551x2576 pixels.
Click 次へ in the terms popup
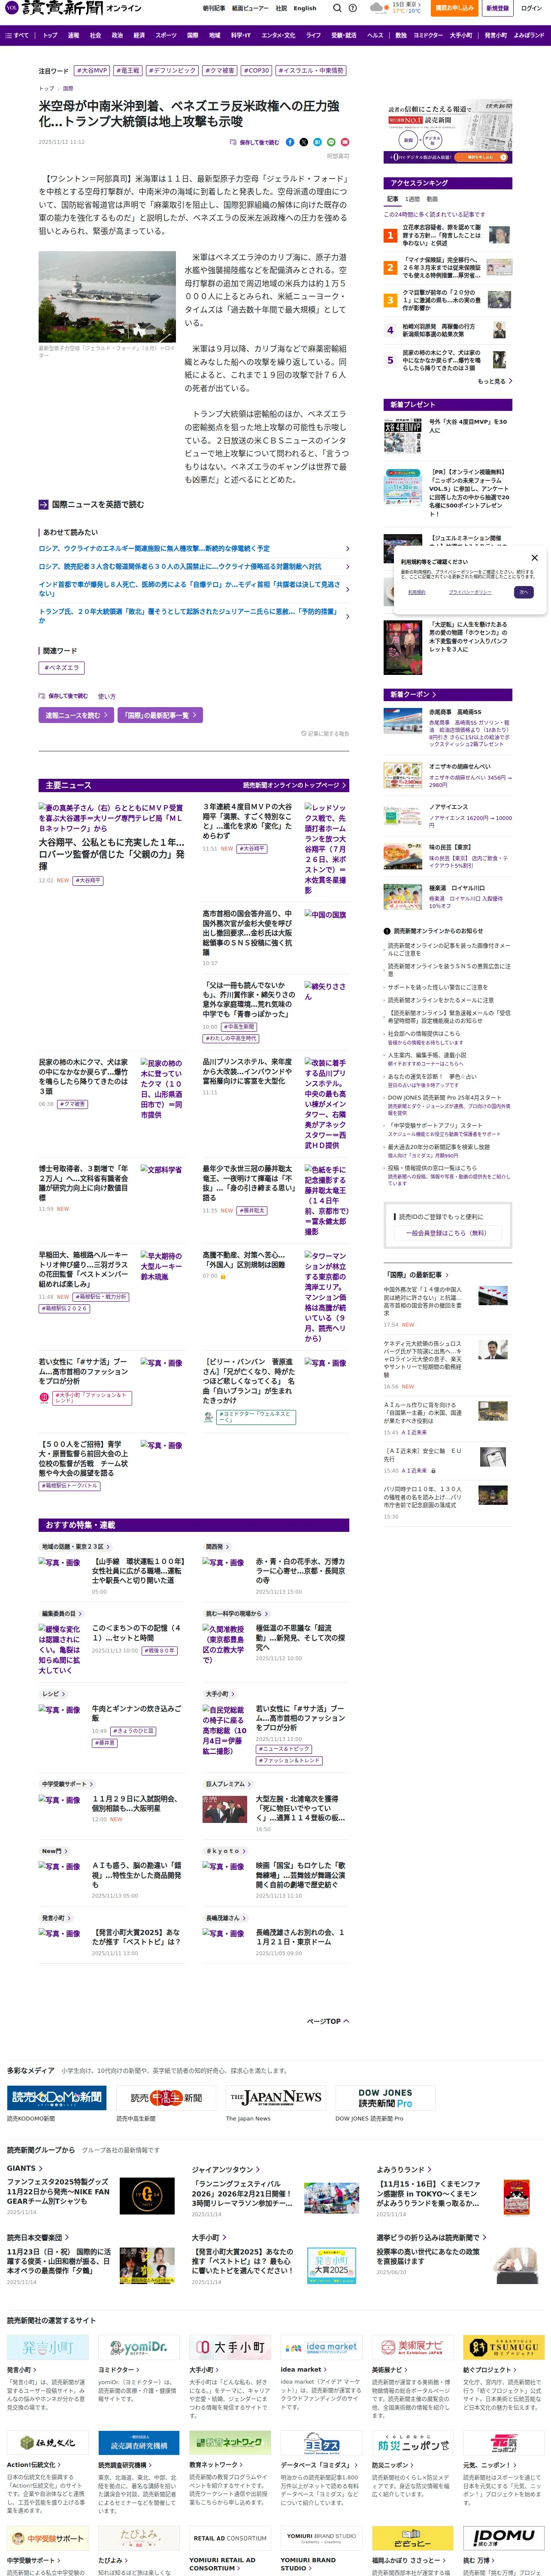[x=523, y=592]
